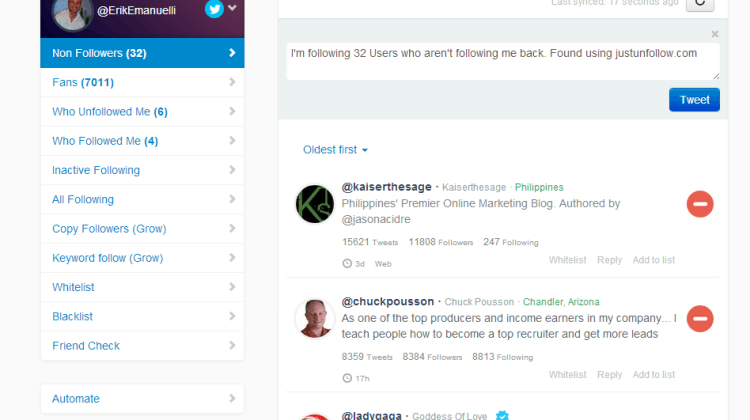Screen dimensions: 750x420
Task: Go to Inactive Following
Action: 142,170
